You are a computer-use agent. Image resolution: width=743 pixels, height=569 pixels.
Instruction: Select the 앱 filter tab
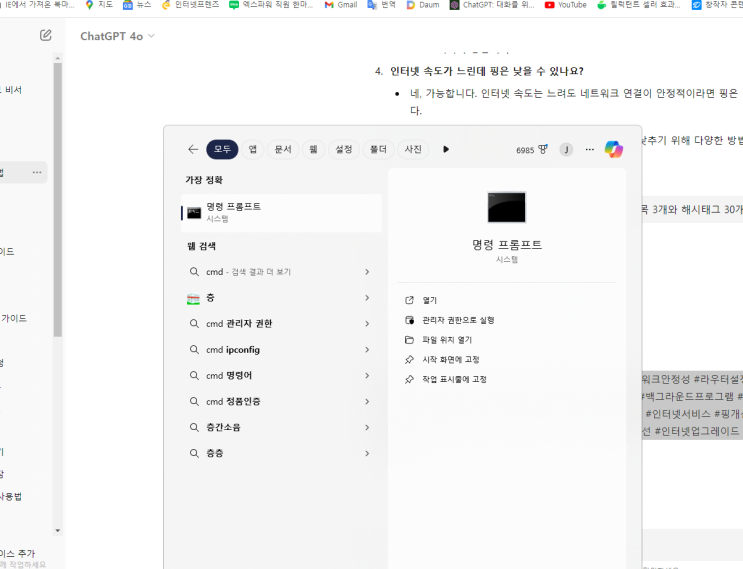(253, 149)
